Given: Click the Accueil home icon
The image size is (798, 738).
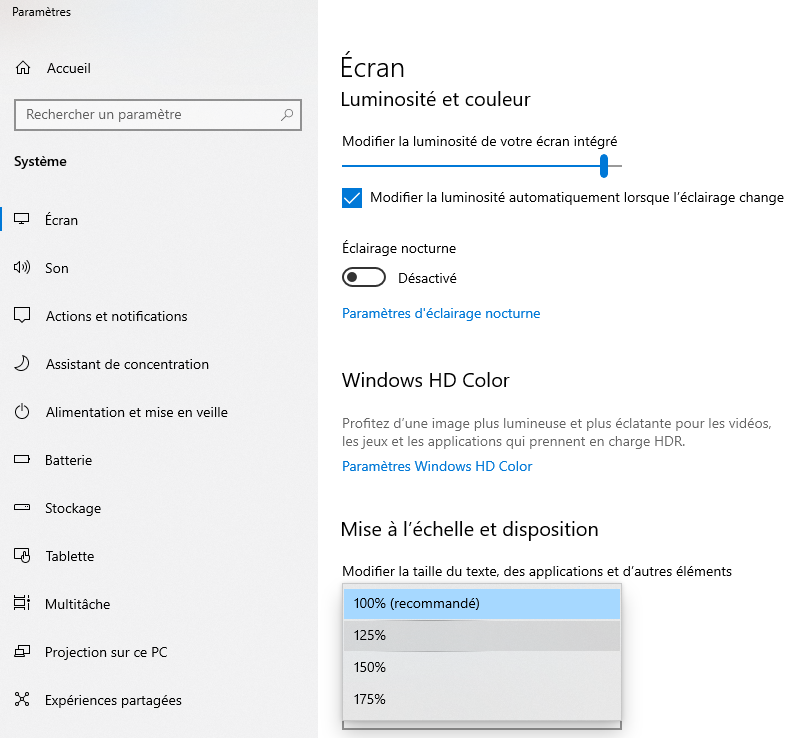Looking at the screenshot, I should click(x=22, y=69).
